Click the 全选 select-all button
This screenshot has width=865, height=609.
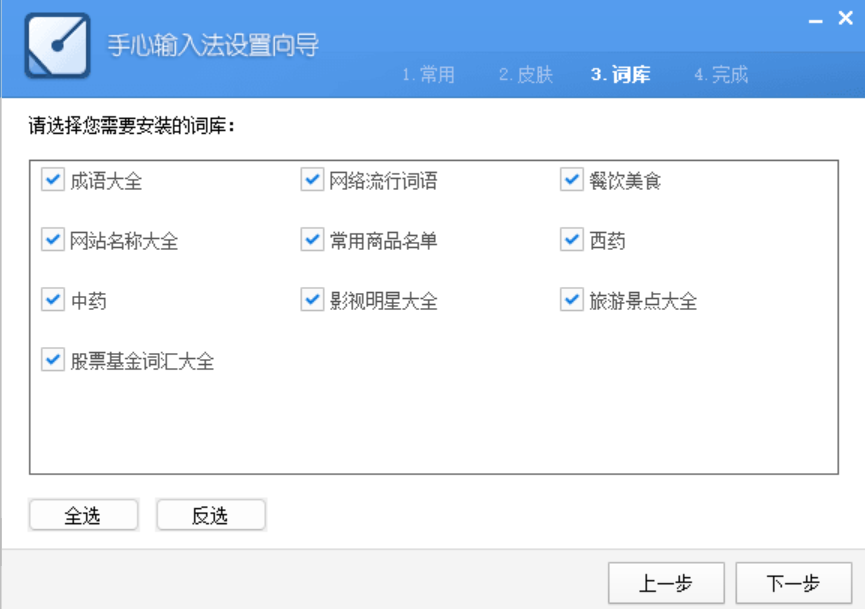coord(84,514)
